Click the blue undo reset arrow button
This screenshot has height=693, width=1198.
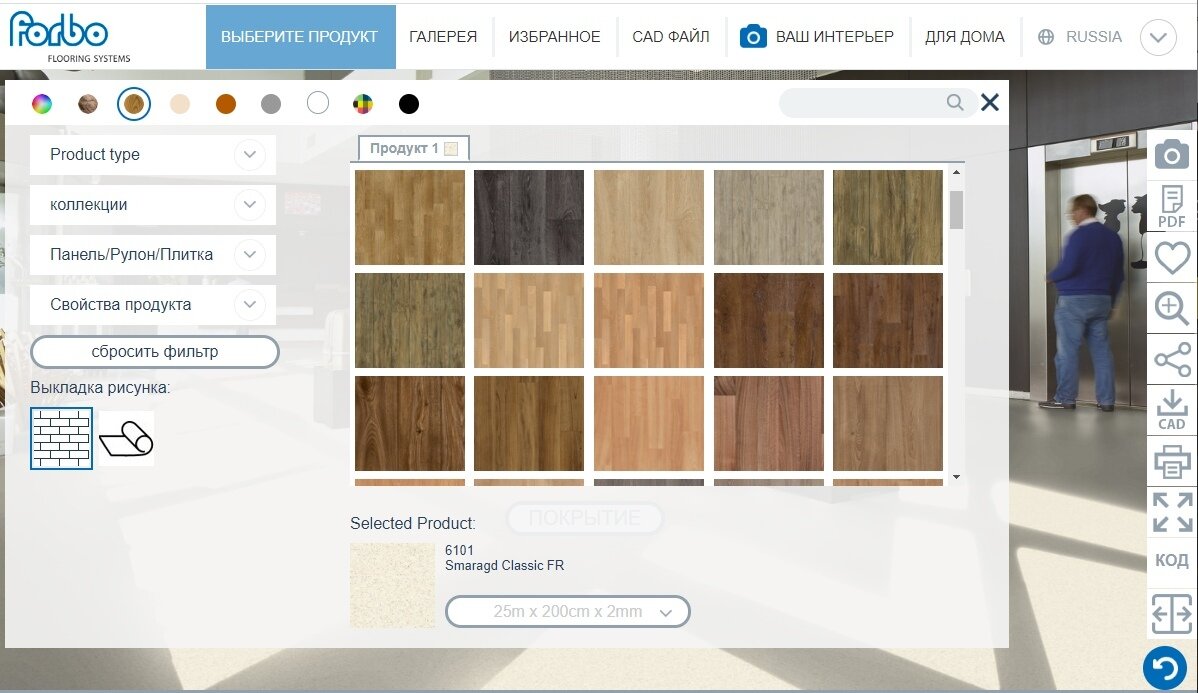(1164, 668)
